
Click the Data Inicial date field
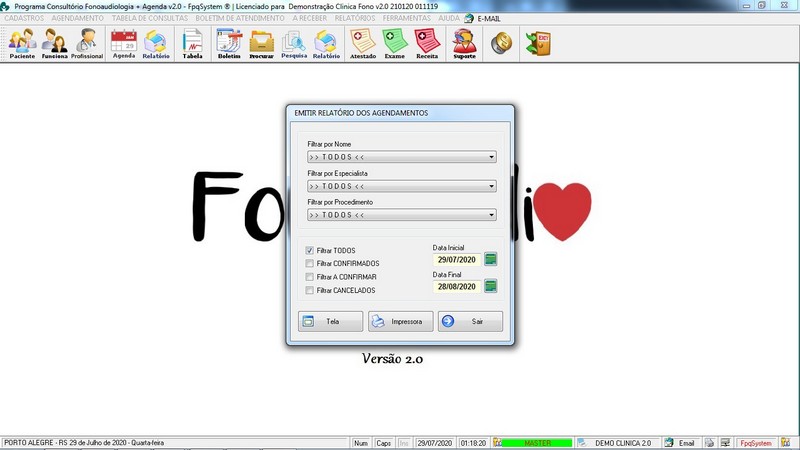coord(457,260)
